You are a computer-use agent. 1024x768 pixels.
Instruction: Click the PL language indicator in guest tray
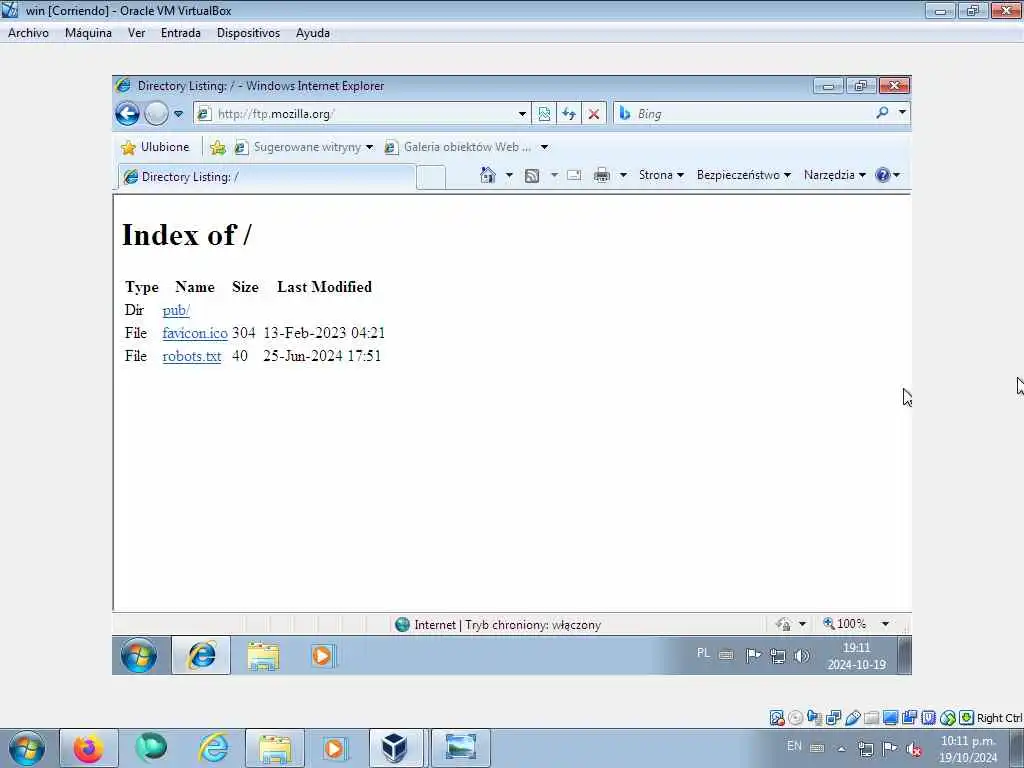click(703, 653)
